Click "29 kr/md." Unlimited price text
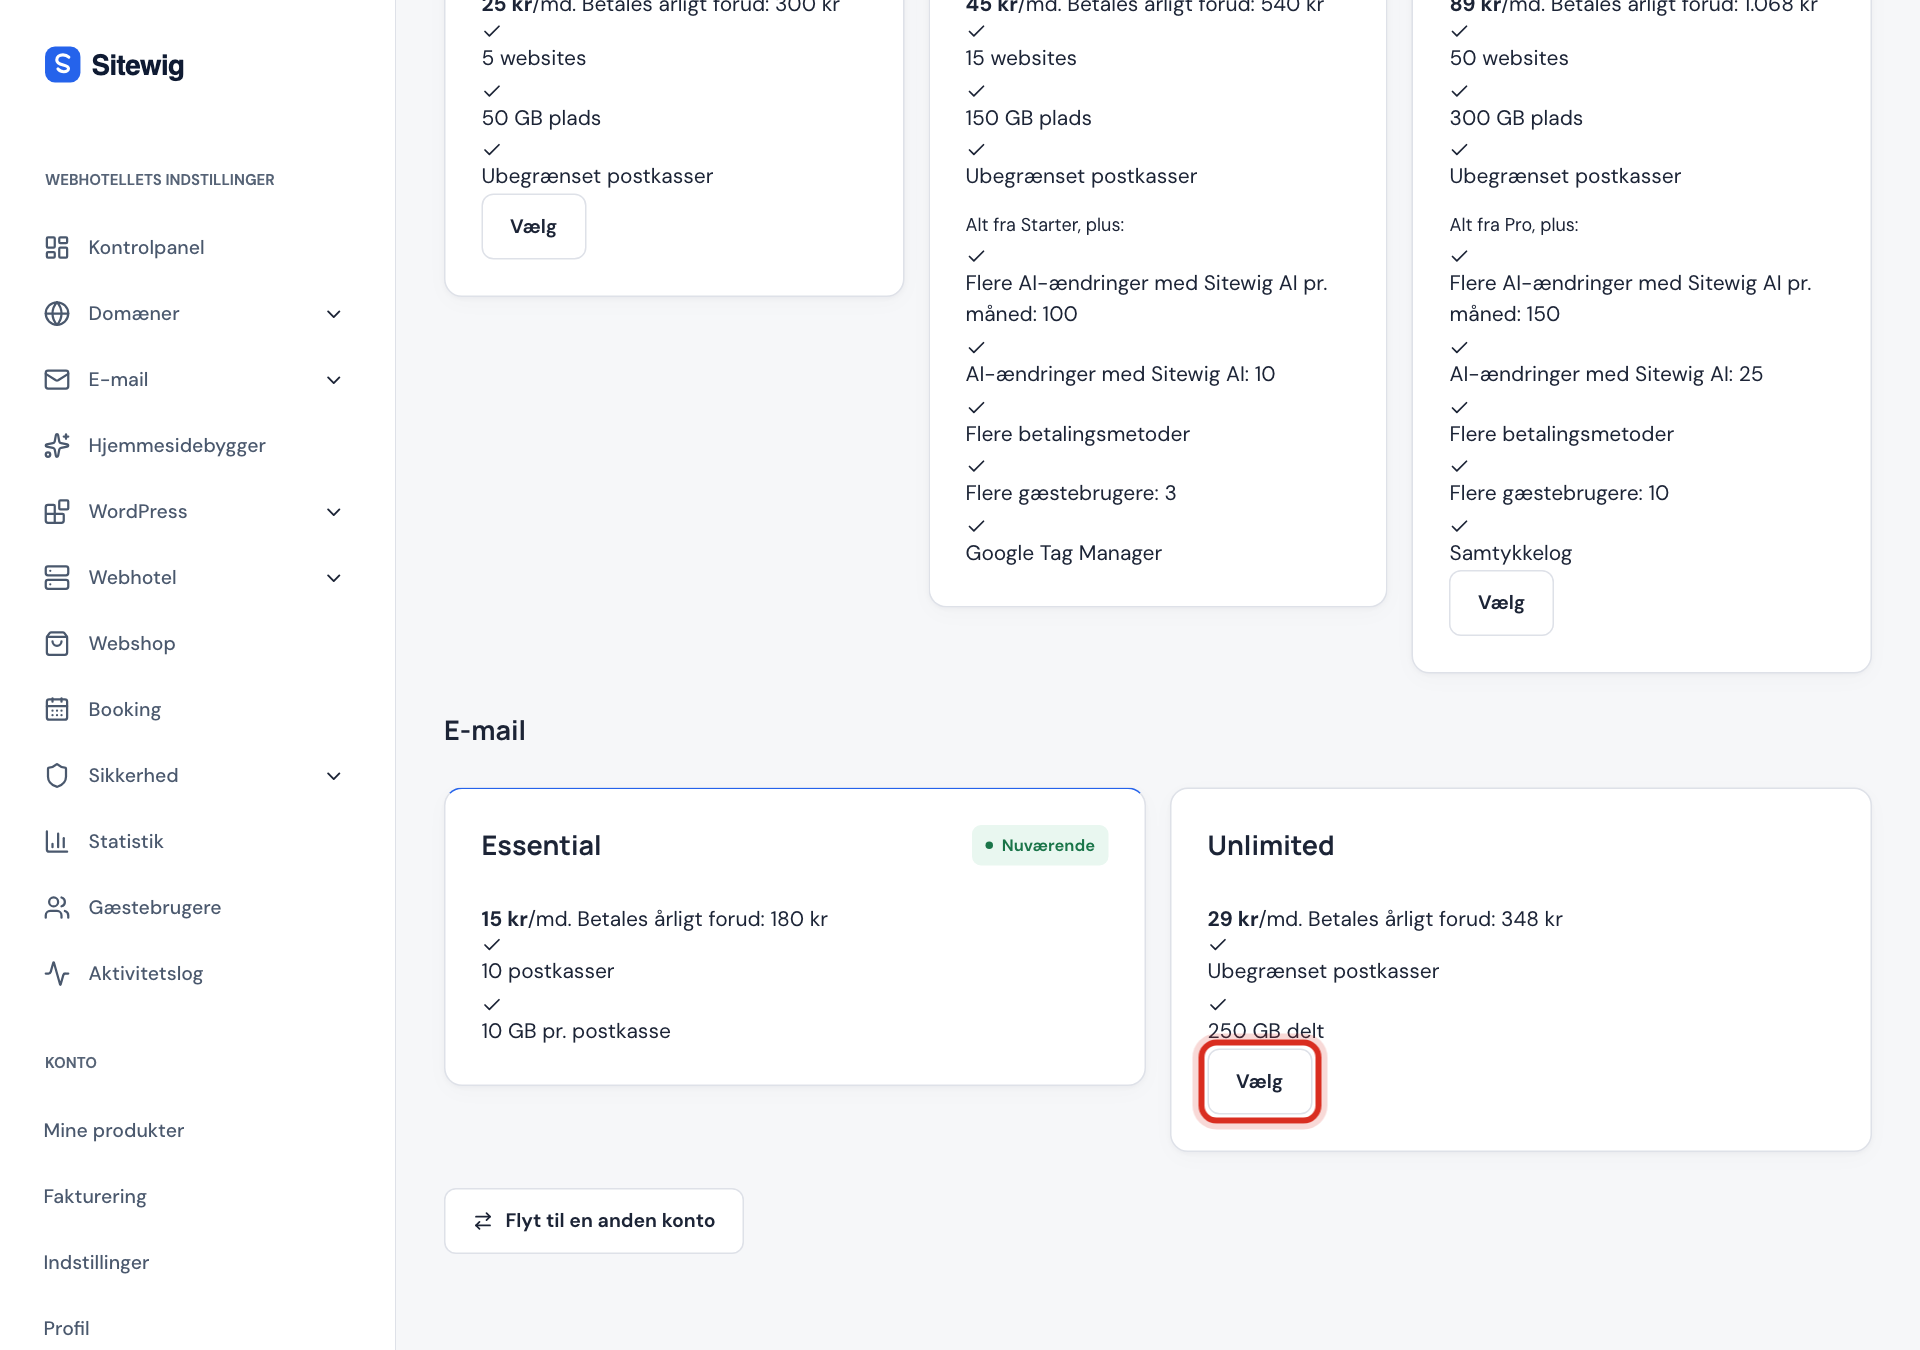The image size is (1920, 1350). point(1255,919)
